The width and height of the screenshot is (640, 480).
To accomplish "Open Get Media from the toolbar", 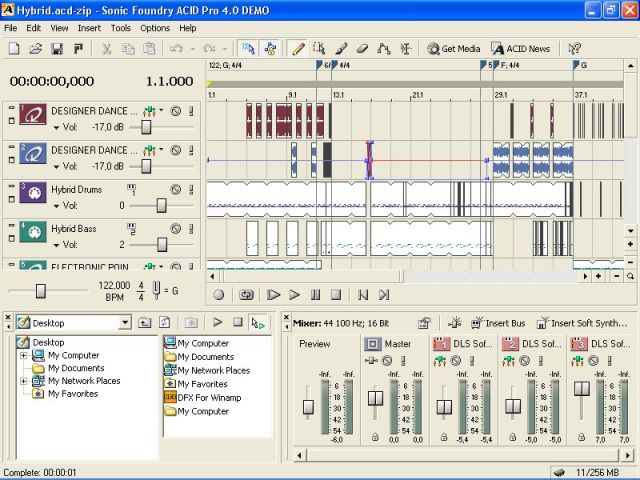I will [x=453, y=49].
